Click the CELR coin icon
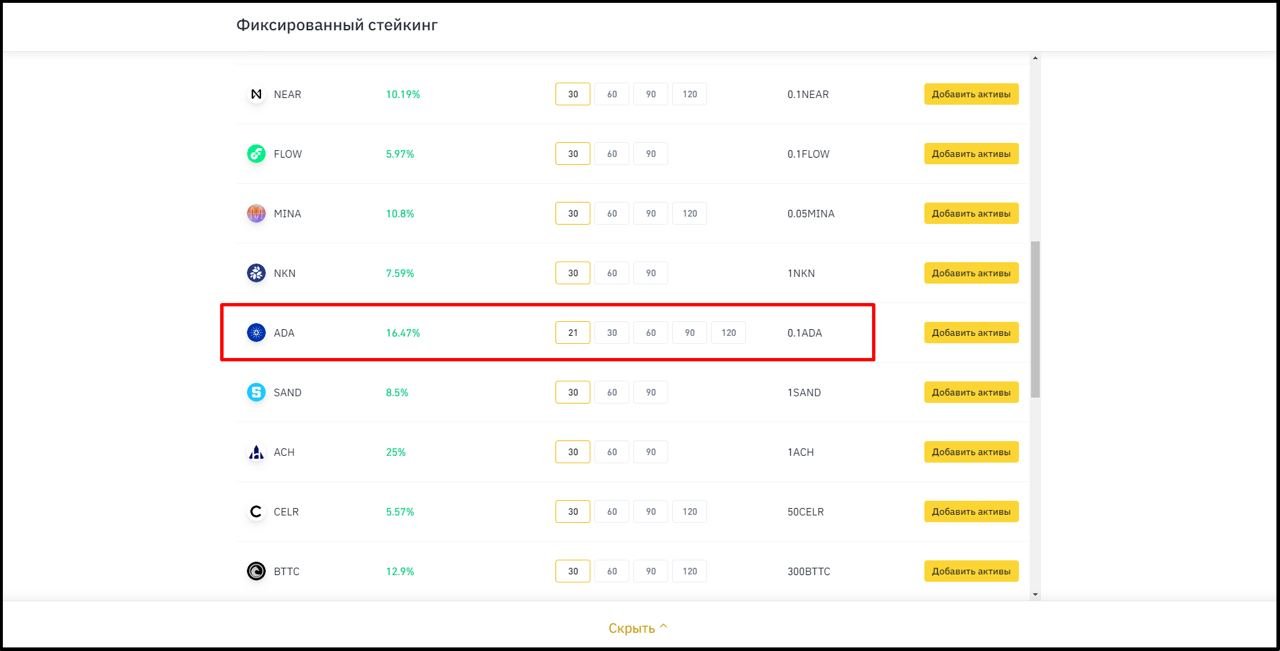 tap(256, 512)
